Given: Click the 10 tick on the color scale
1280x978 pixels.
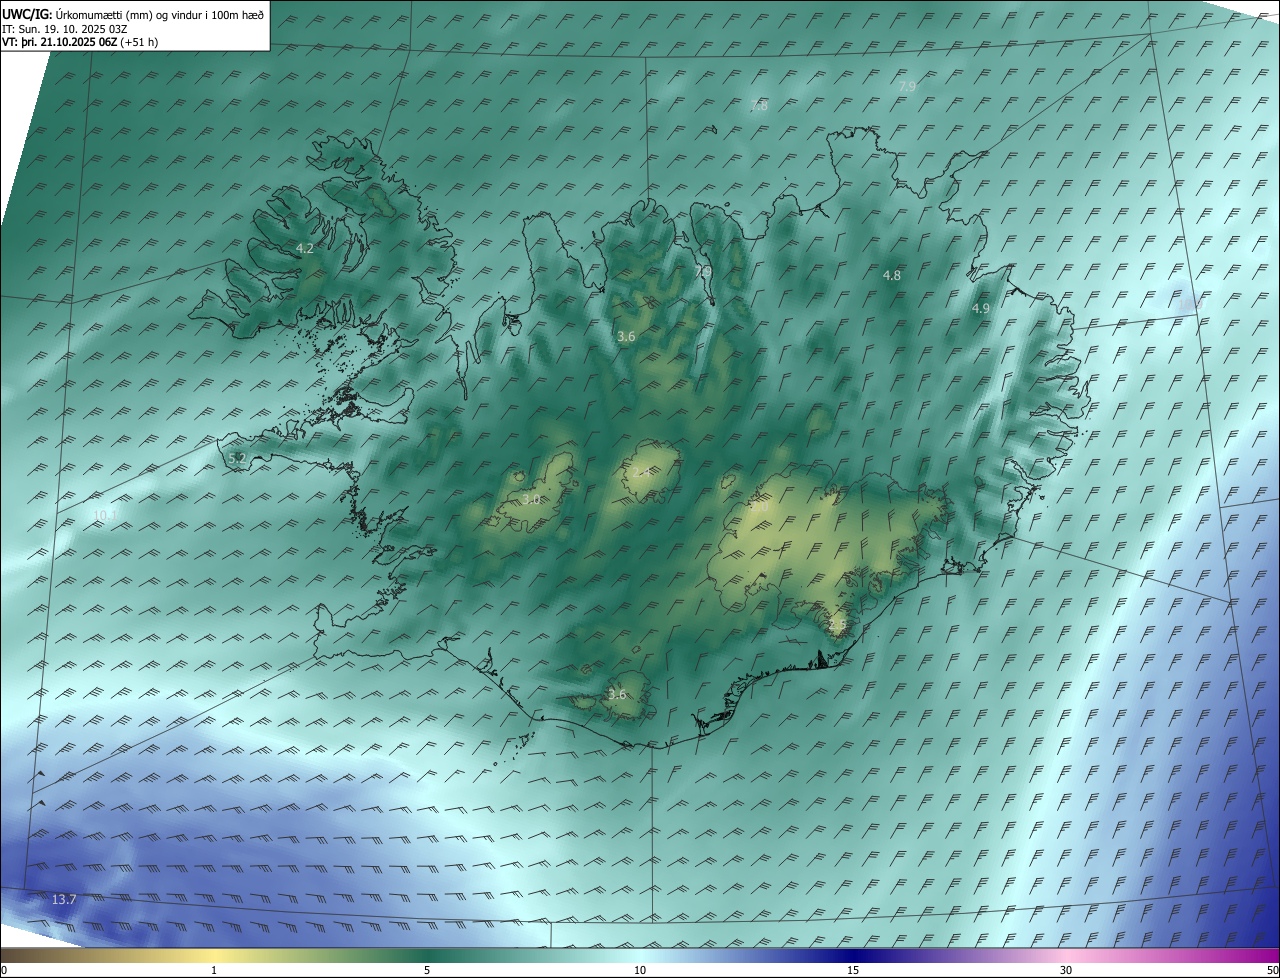Looking at the screenshot, I should click(x=640, y=970).
